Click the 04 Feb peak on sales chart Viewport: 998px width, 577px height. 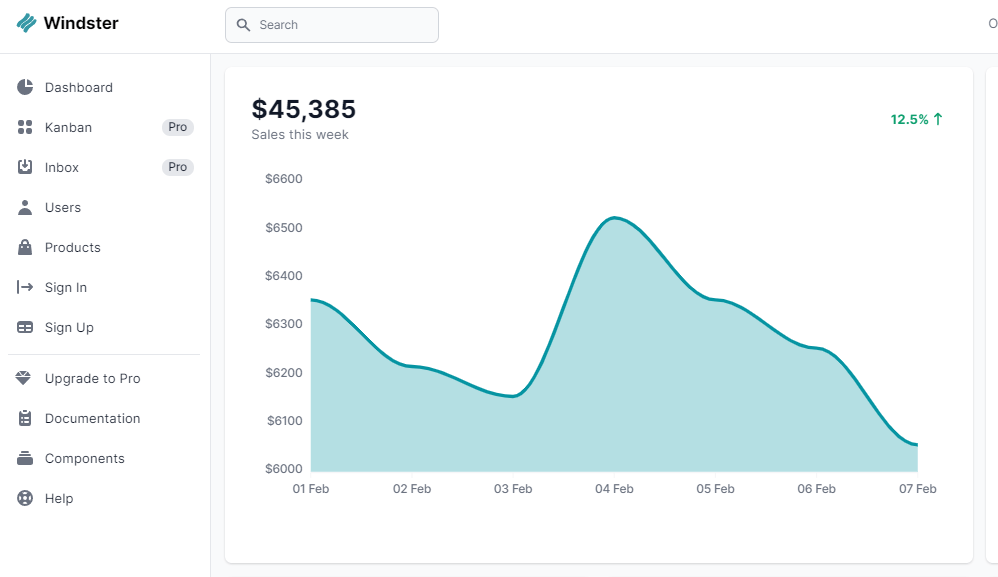point(614,218)
